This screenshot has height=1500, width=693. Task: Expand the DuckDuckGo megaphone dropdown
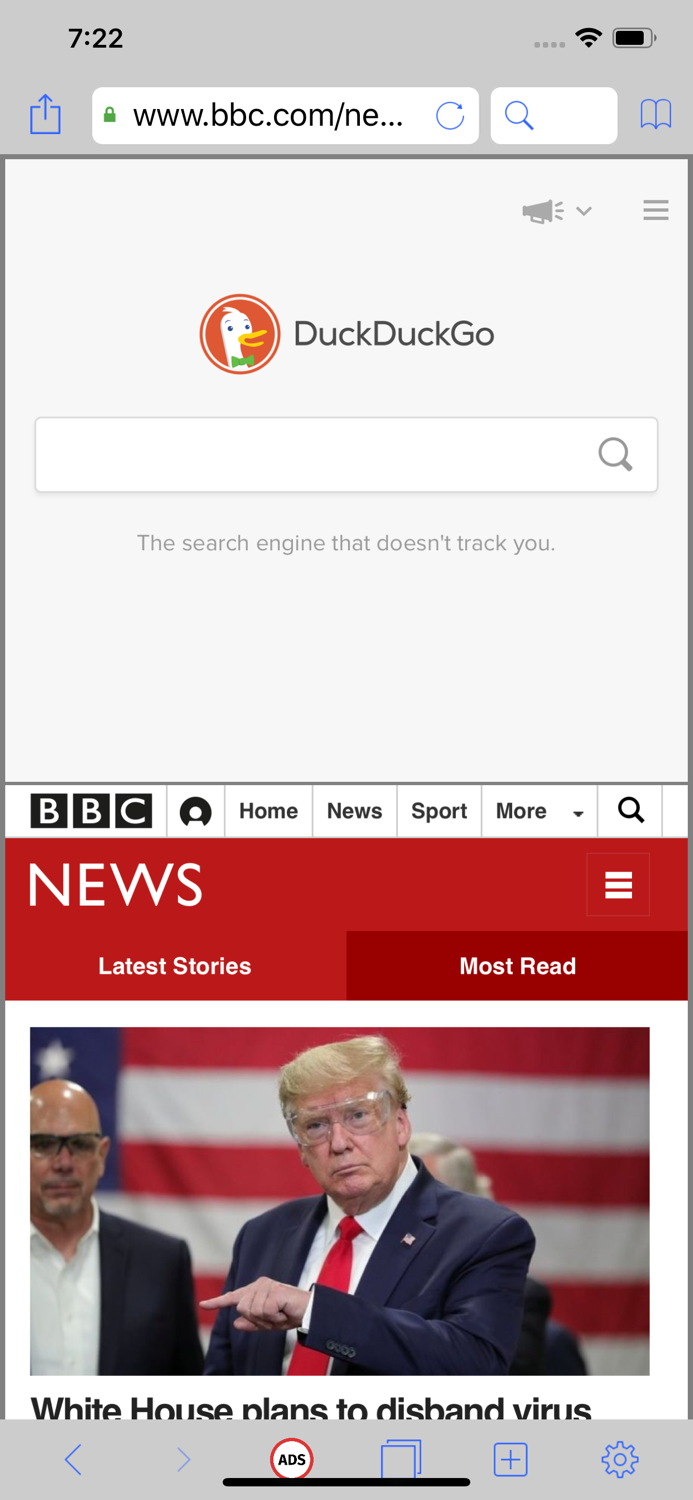click(x=557, y=211)
